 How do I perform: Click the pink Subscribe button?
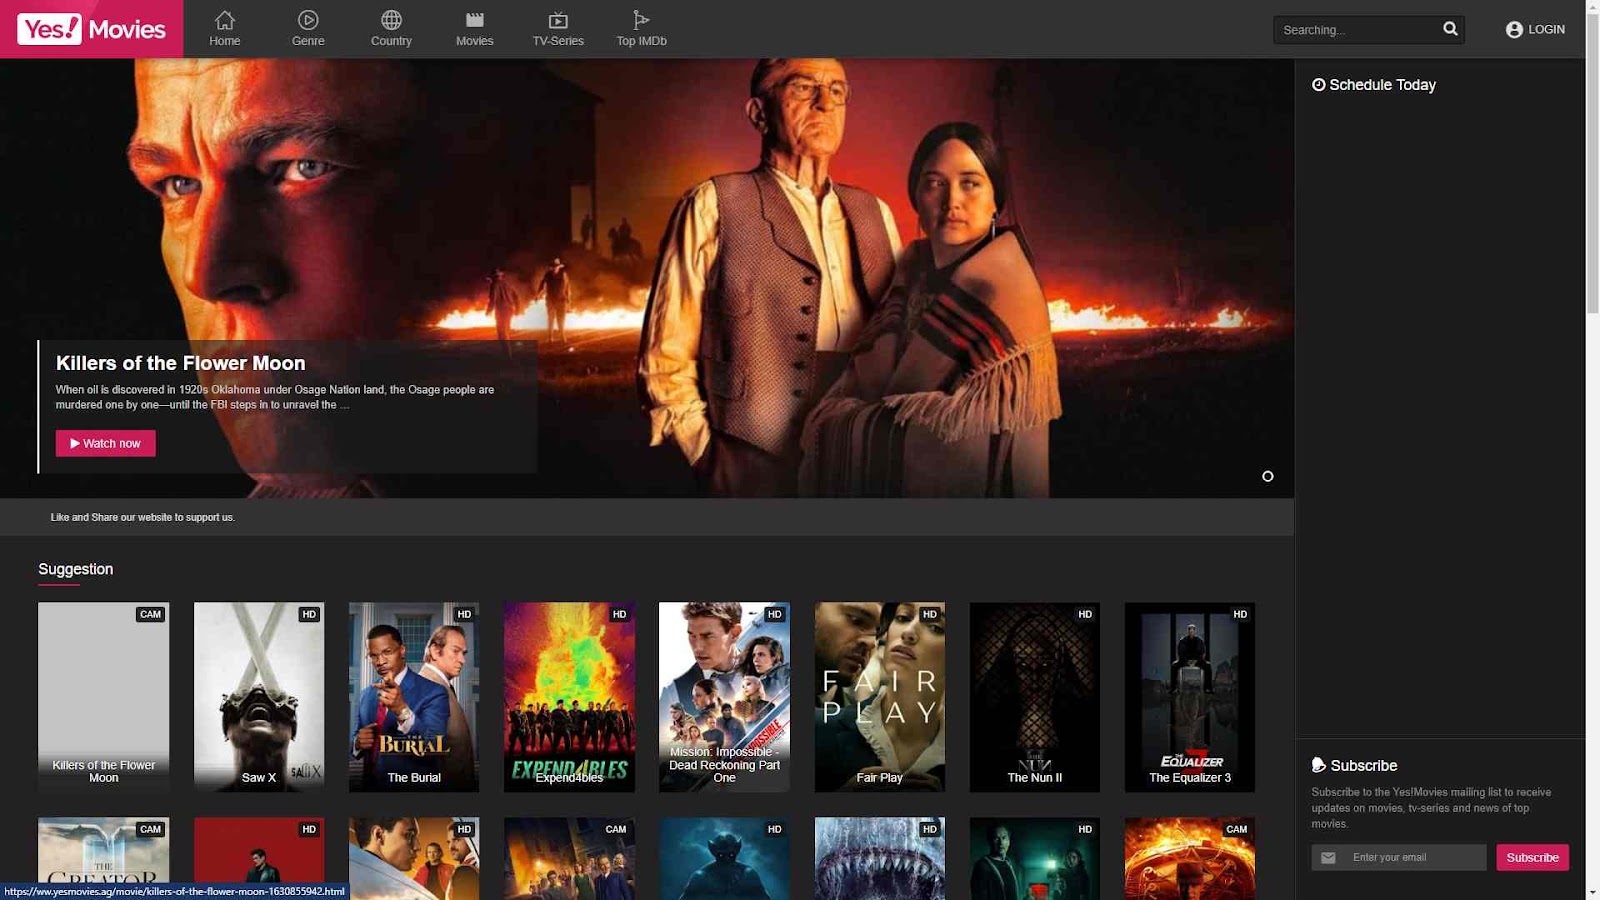[1532, 857]
